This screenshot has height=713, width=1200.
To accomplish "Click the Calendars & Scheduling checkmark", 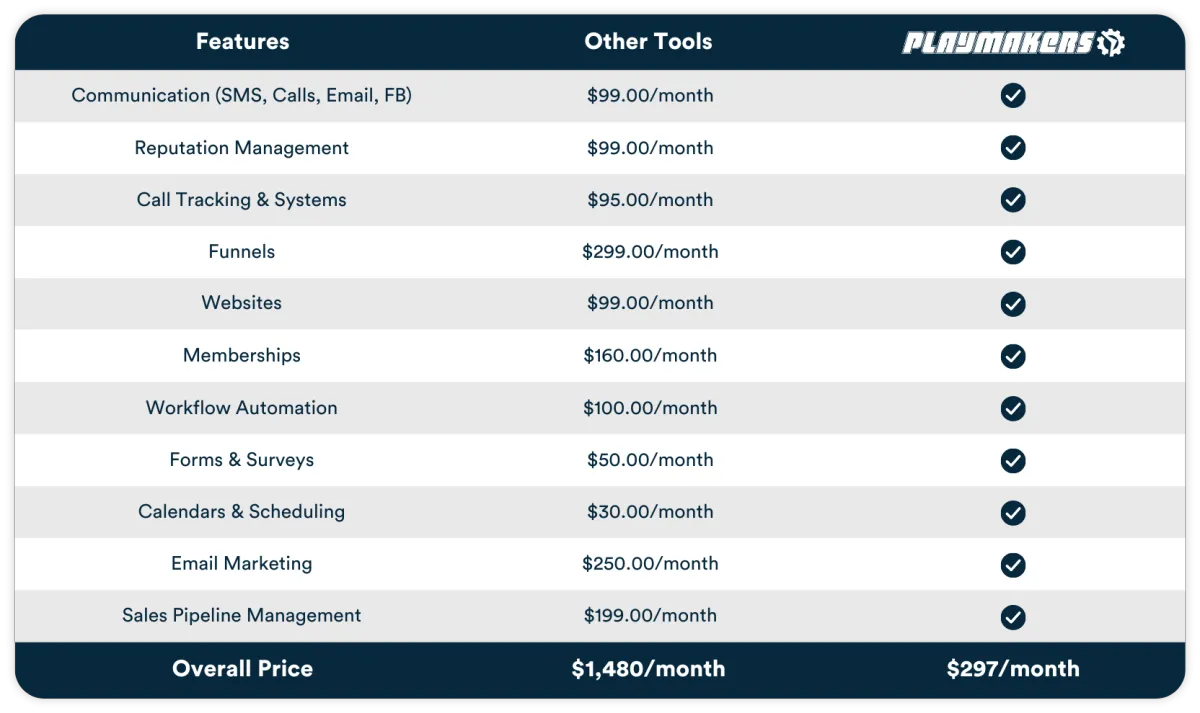I will 1013,512.
